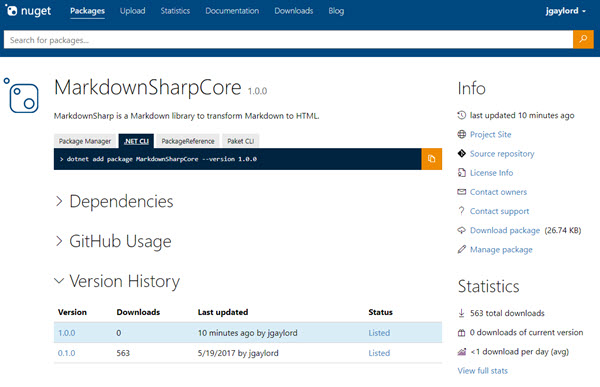
Task: Open the Packages nav item
Action: click(x=87, y=11)
